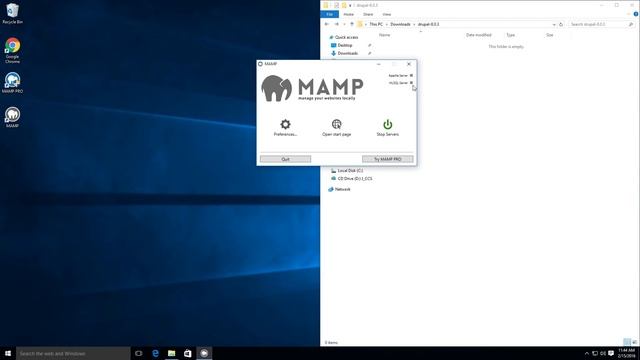Click the Forward arrow in File Explorer
The image size is (640, 360).
(336, 24)
